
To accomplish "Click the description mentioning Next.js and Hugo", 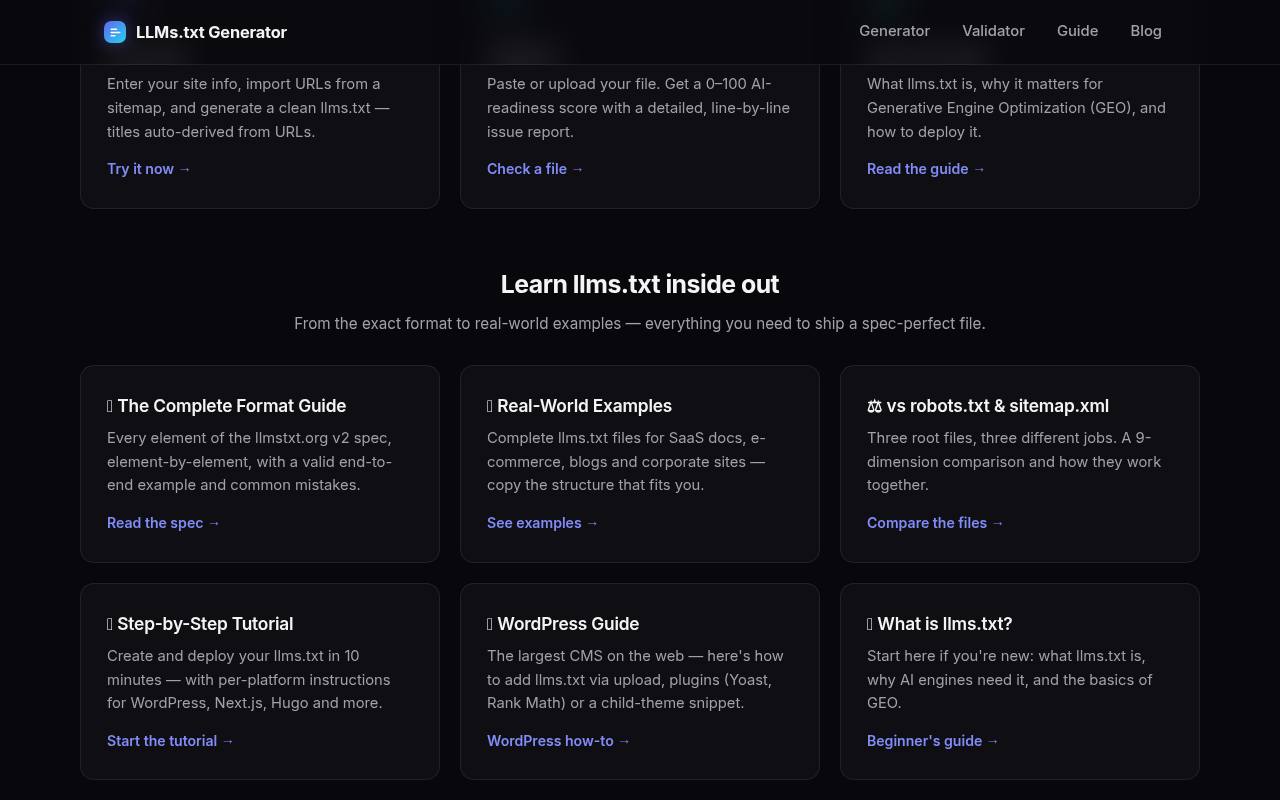I will pos(249,679).
